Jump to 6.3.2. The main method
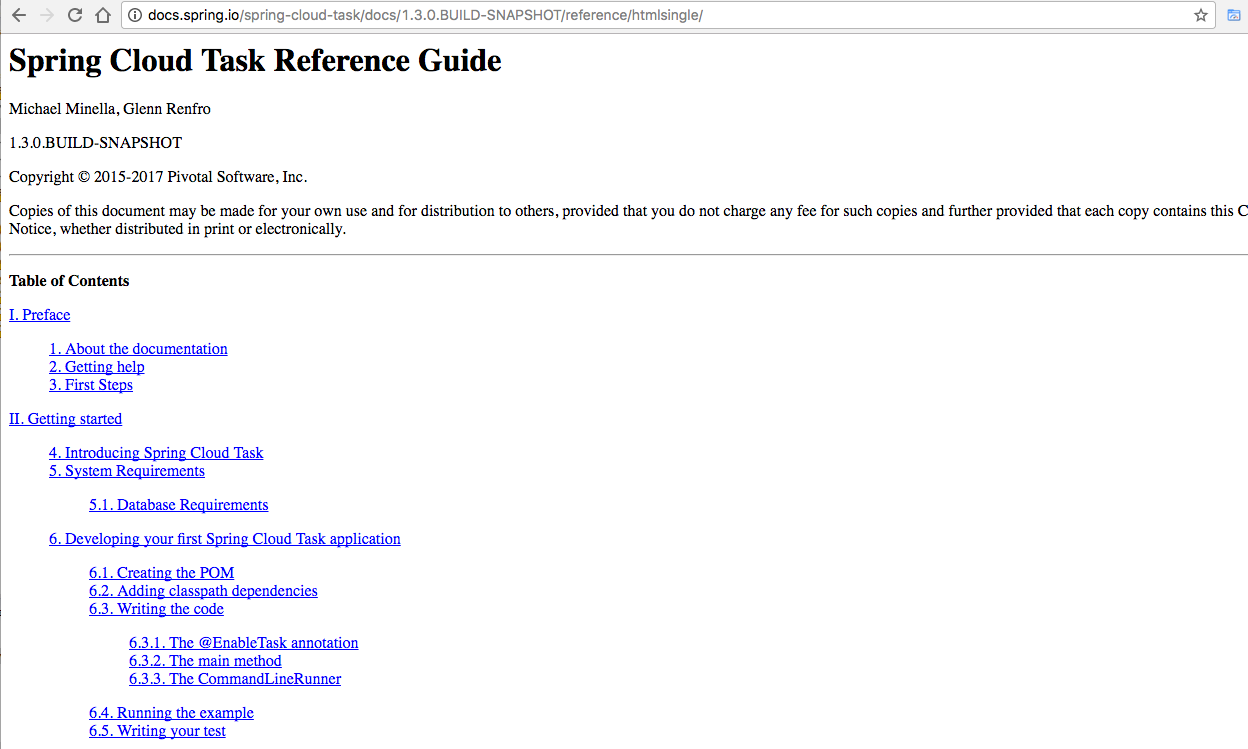 tap(205, 661)
